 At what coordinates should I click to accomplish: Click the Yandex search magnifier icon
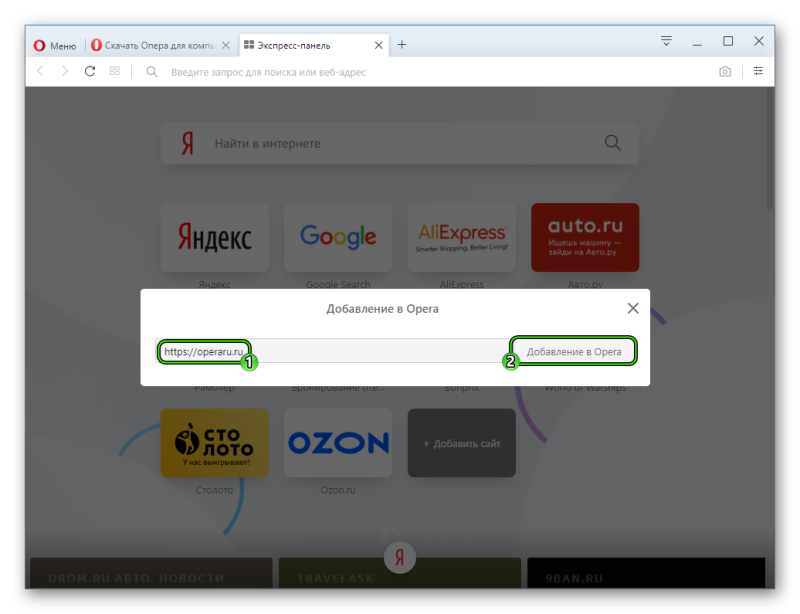coord(613,143)
